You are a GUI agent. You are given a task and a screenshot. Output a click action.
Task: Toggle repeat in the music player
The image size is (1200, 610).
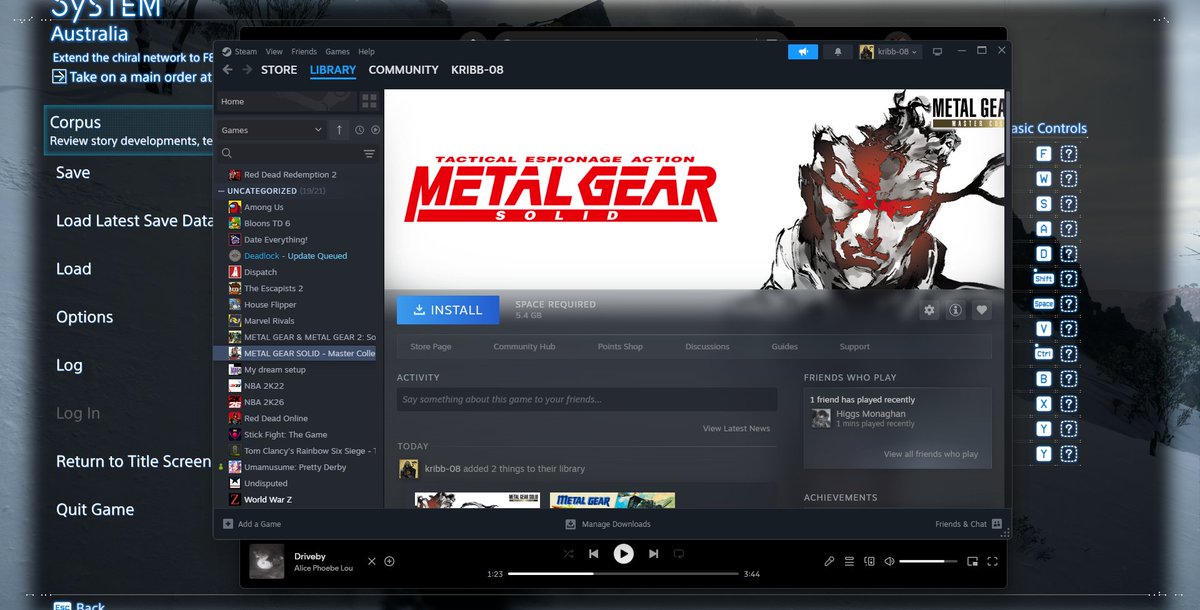pos(678,553)
